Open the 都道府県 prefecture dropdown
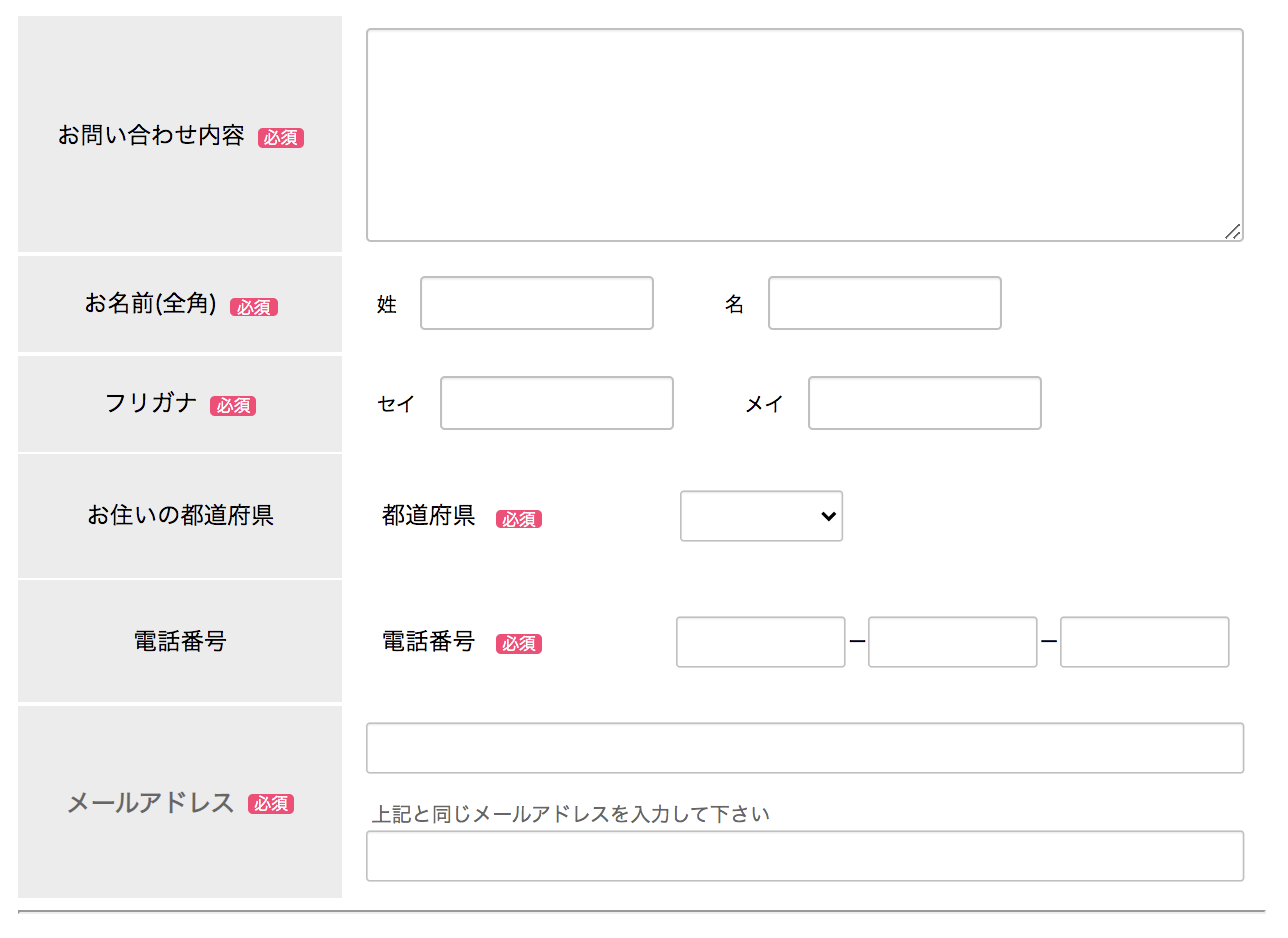The width and height of the screenshot is (1288, 938). click(761, 516)
